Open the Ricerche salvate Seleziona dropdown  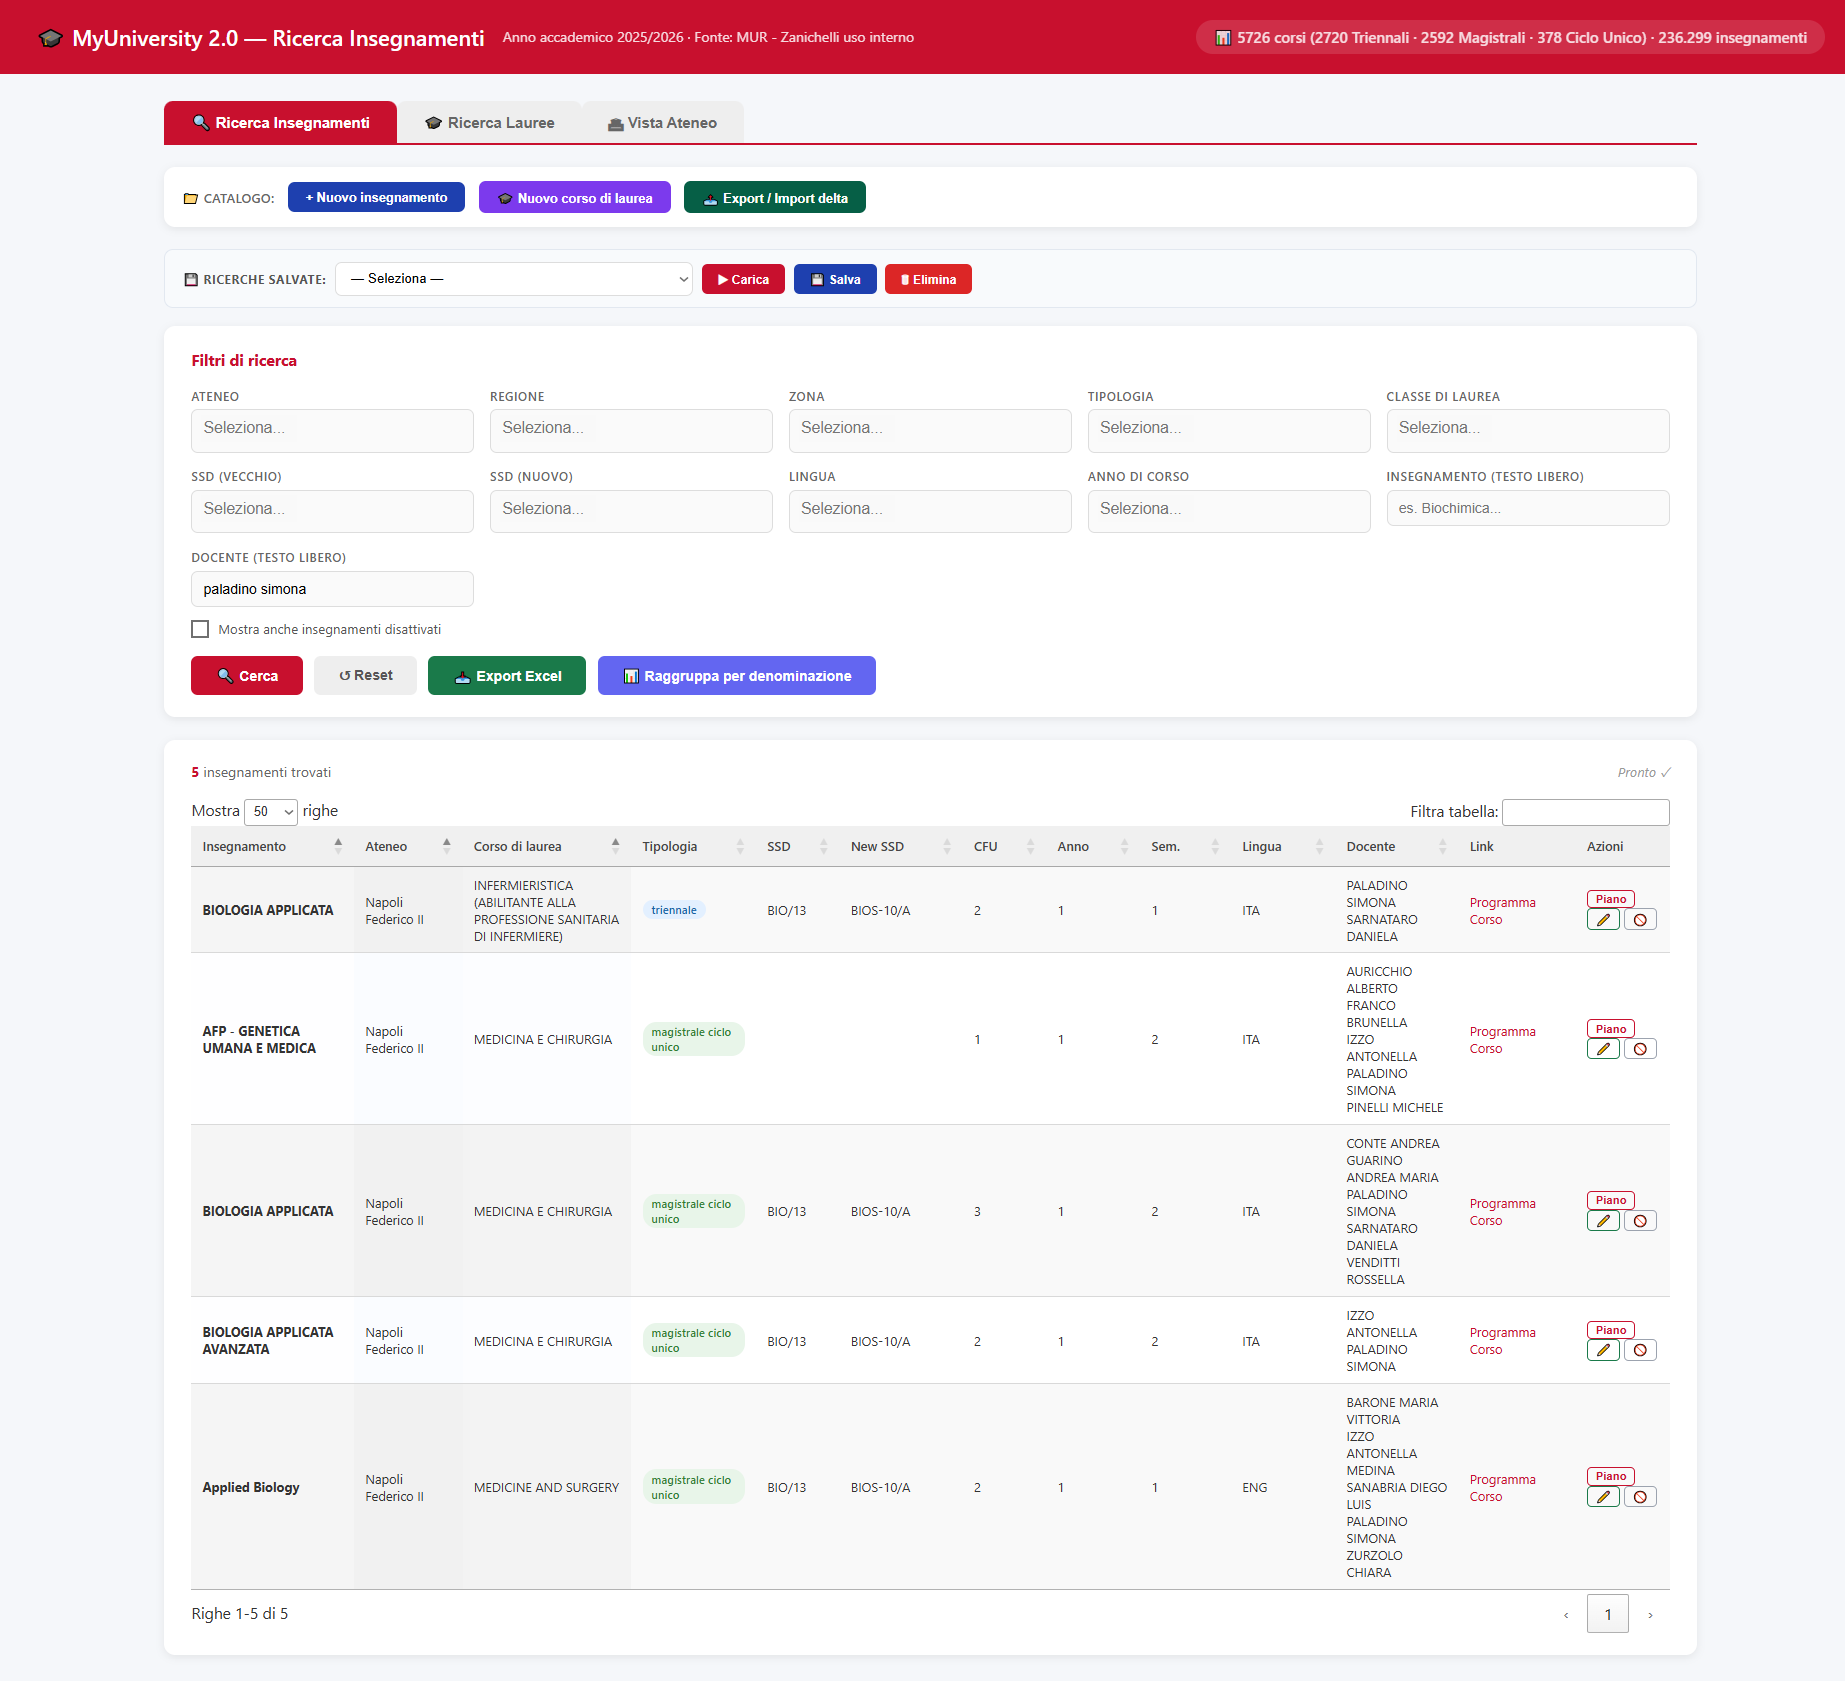coord(514,279)
